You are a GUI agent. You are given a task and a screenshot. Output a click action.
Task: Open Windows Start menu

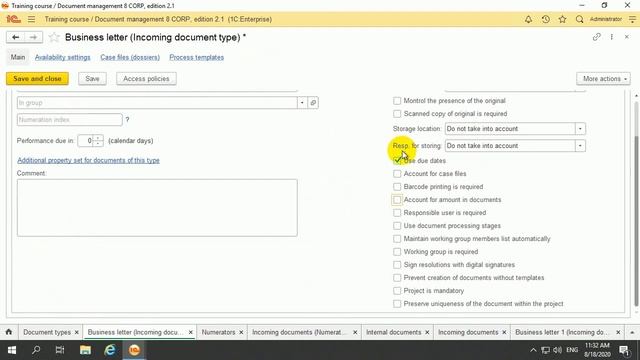11,350
